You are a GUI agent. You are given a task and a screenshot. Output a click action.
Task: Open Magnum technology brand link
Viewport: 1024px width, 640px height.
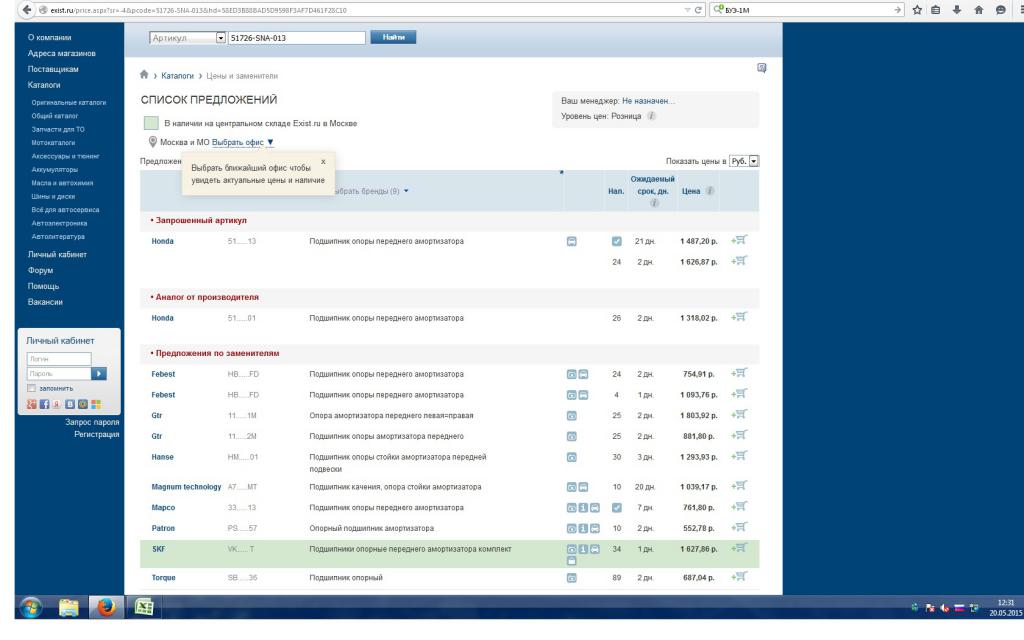[186, 487]
